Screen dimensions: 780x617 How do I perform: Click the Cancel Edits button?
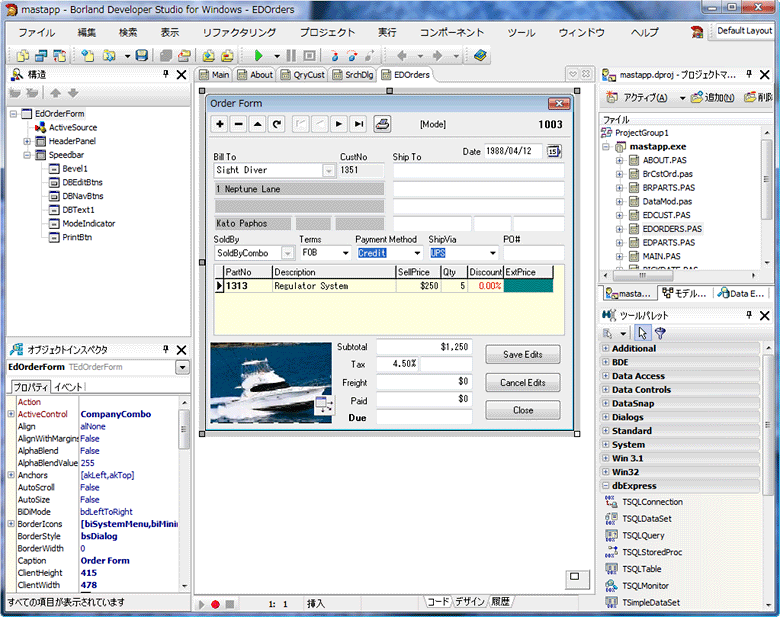[522, 383]
